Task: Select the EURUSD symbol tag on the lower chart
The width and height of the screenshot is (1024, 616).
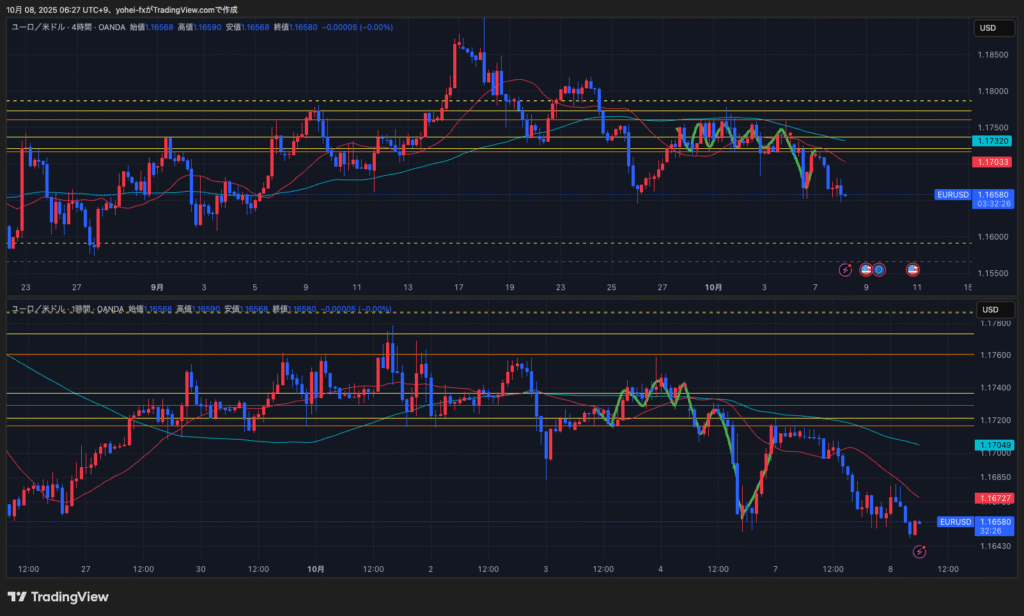Action: (x=955, y=521)
